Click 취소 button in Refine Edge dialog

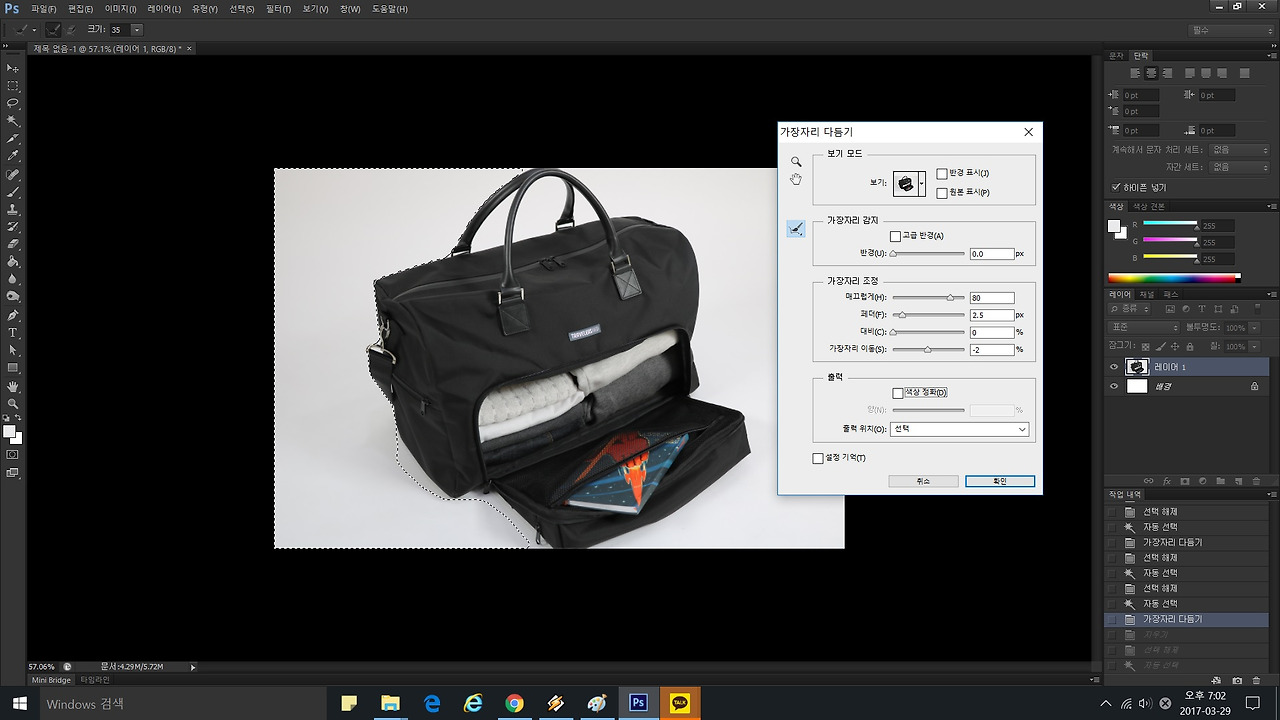(923, 481)
